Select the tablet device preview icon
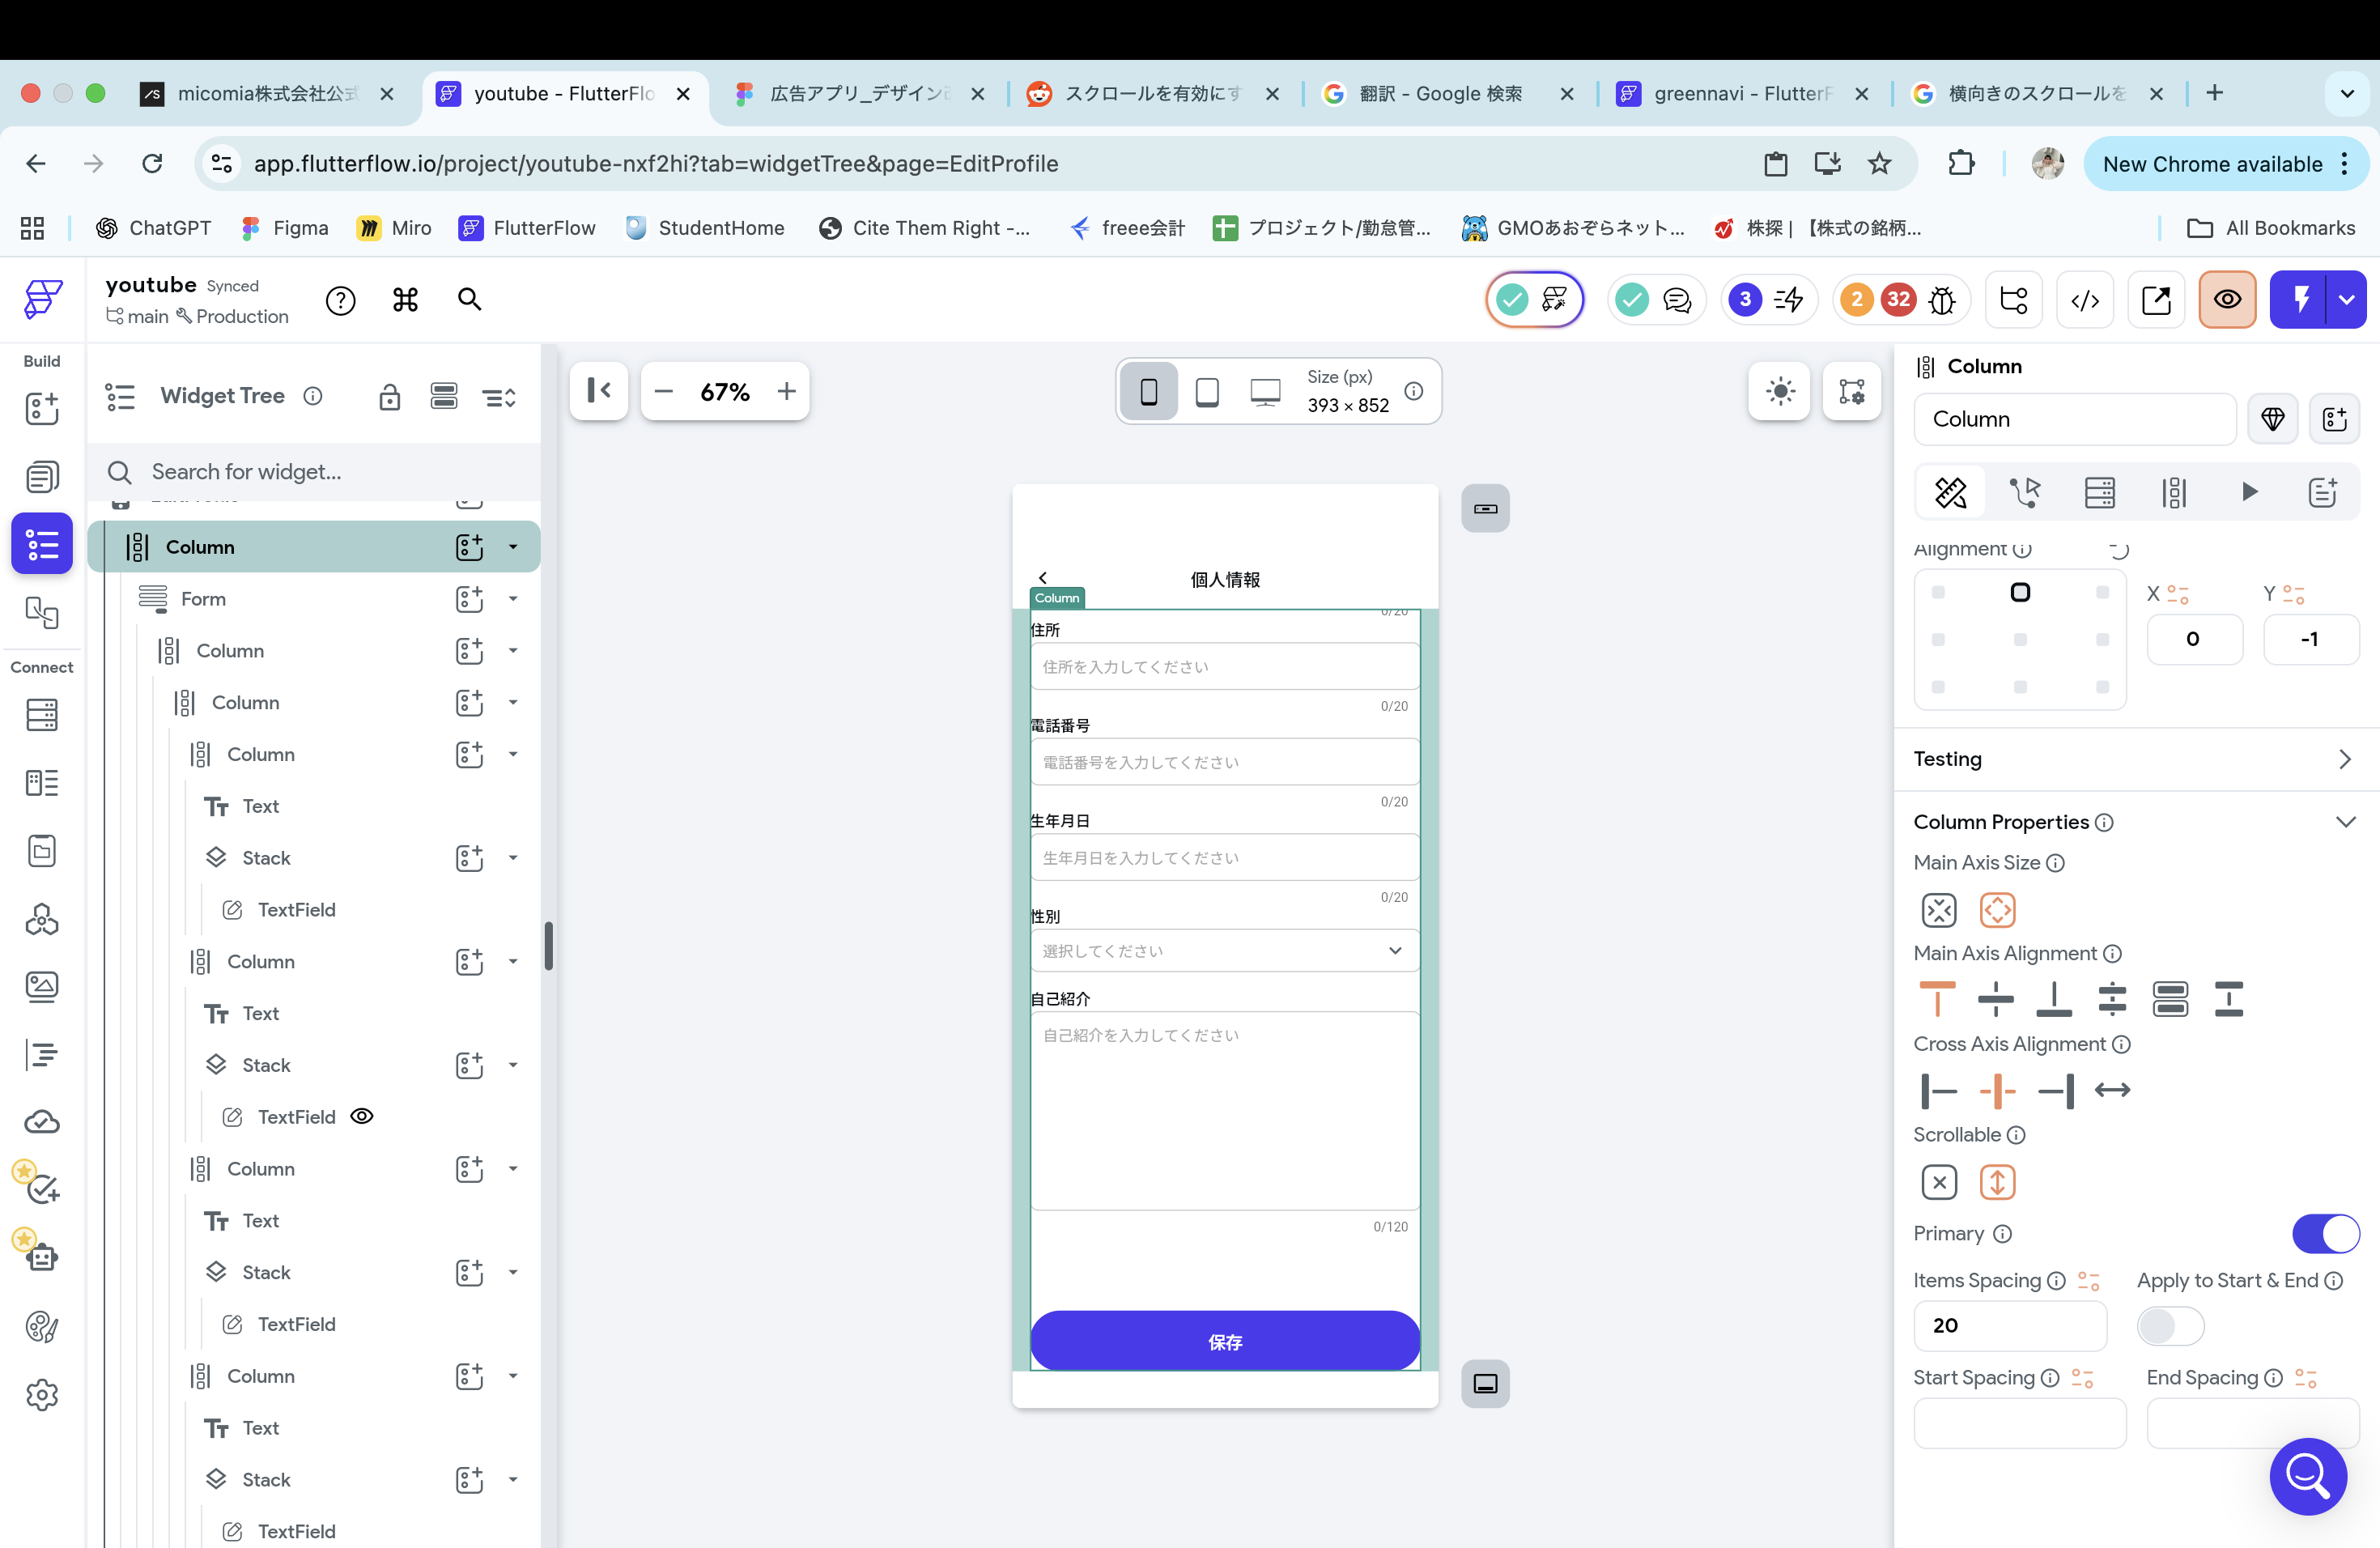 (1207, 391)
